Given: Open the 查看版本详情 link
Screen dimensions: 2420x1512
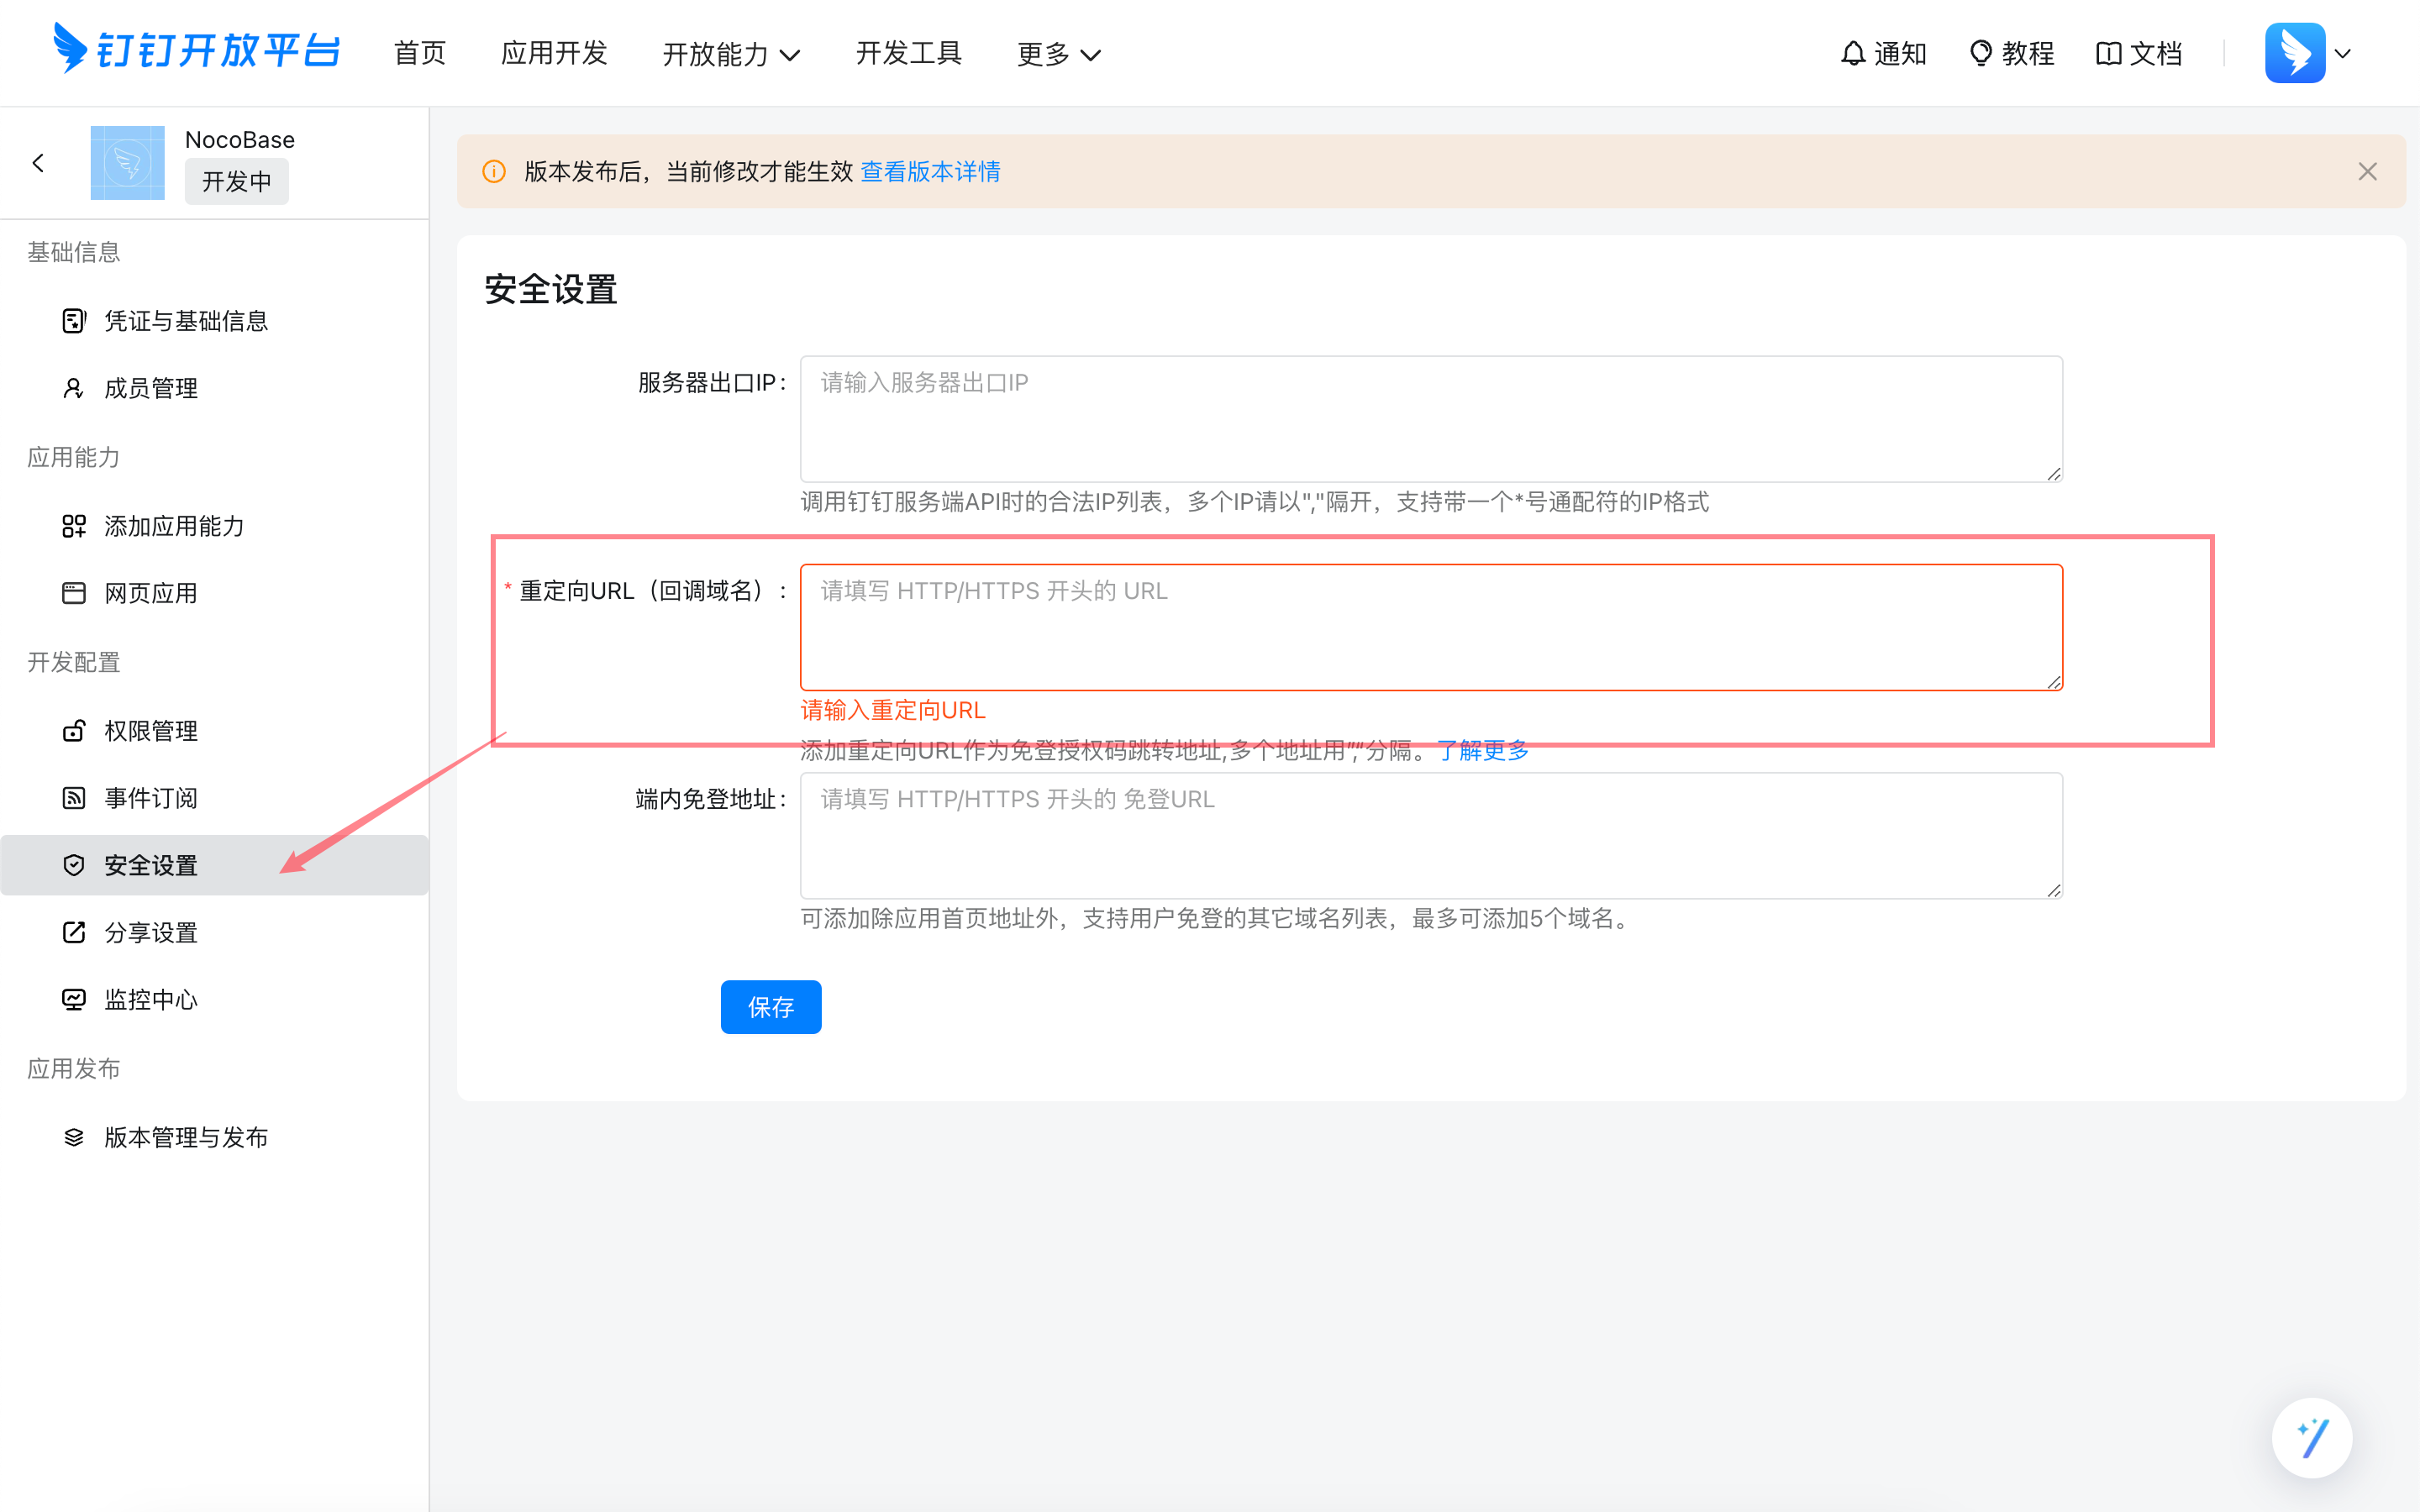Looking at the screenshot, I should 930,172.
